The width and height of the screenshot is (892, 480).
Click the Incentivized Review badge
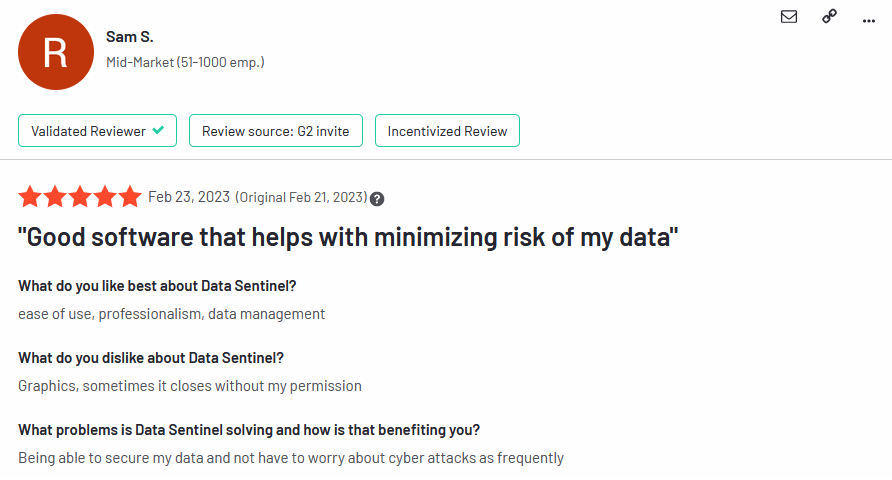point(447,131)
